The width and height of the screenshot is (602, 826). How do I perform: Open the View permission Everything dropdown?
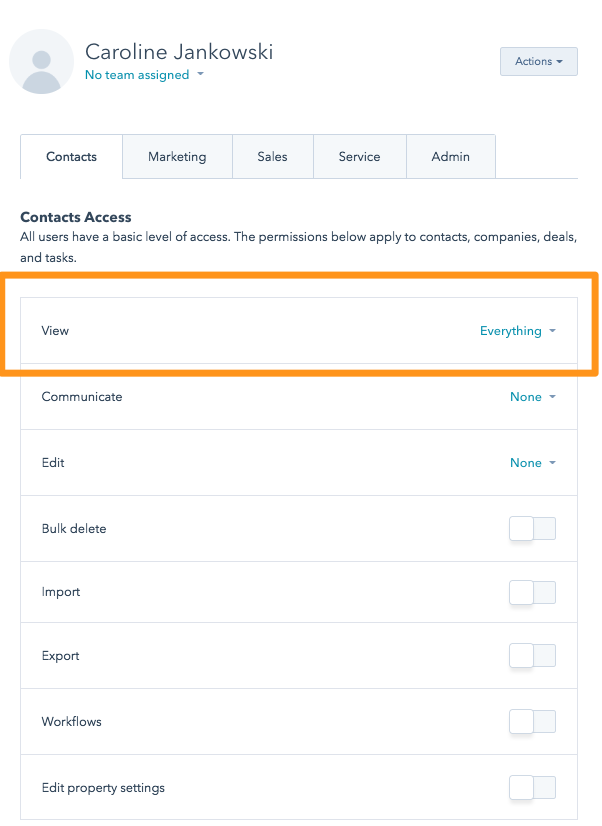point(517,331)
